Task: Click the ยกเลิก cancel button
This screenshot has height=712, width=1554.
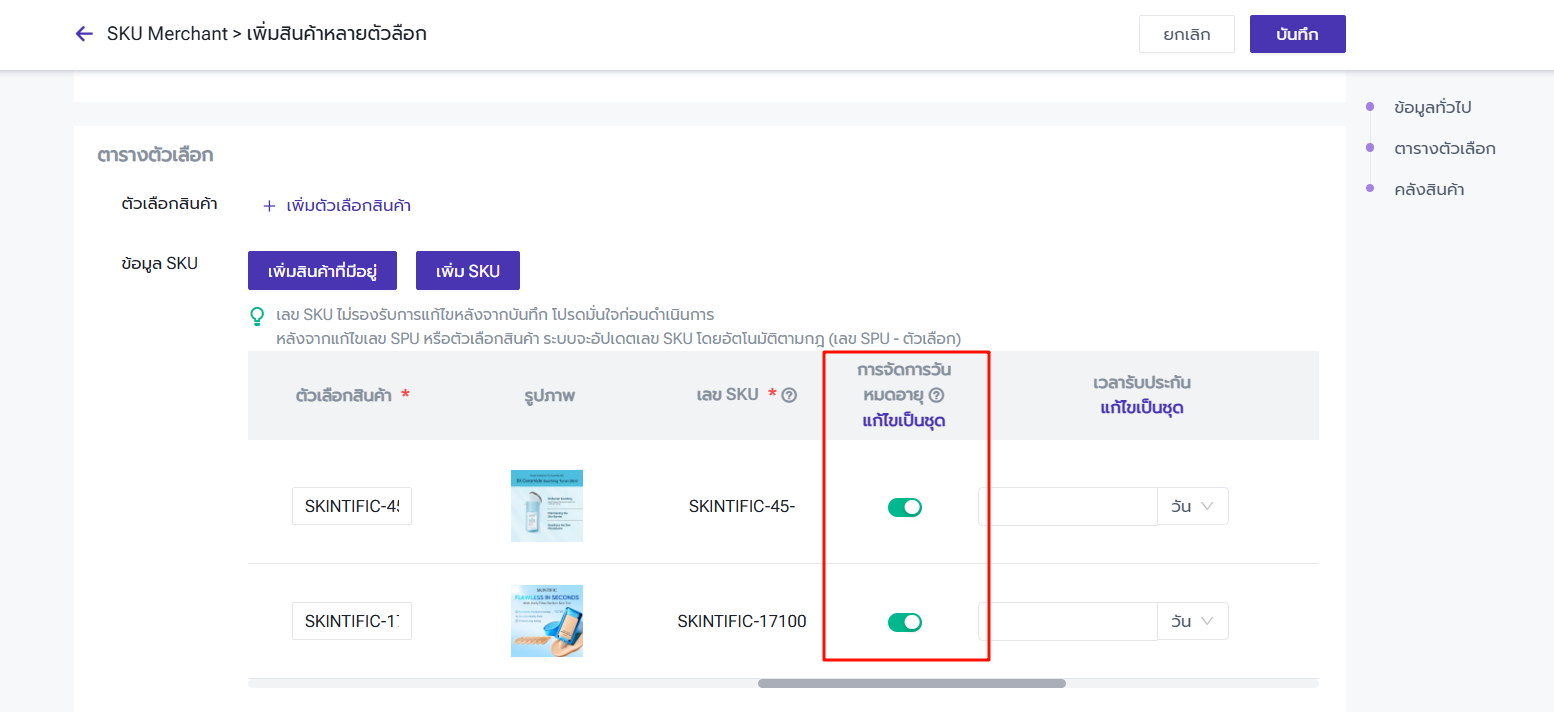Action: click(1186, 34)
